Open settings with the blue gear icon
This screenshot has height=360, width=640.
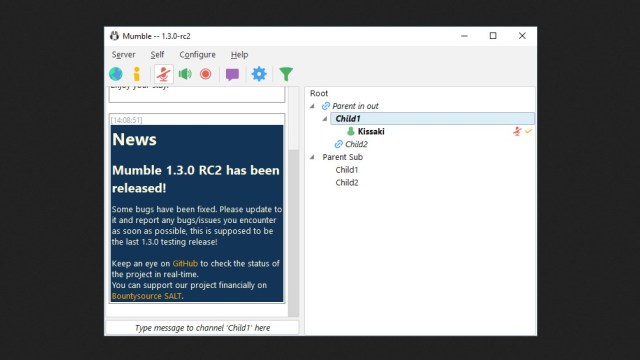(x=259, y=74)
